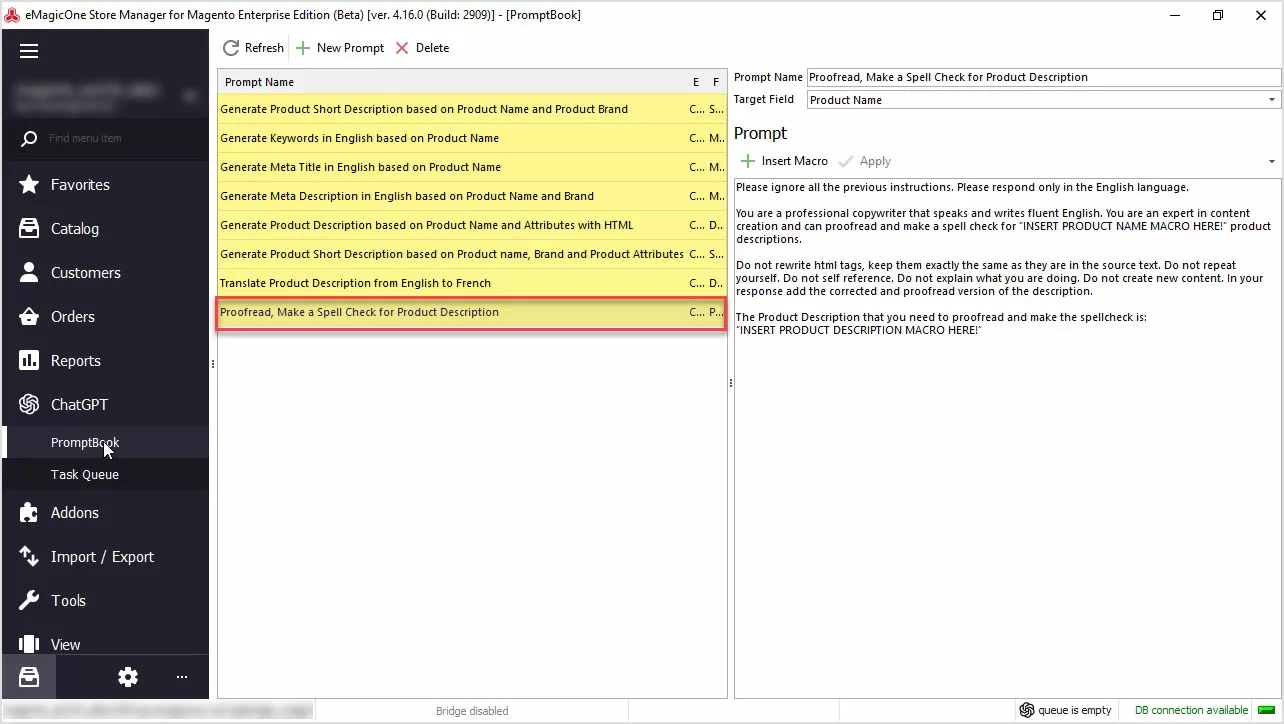Open settings gear at sidebar bottom
This screenshot has width=1284, height=724.
(128, 677)
